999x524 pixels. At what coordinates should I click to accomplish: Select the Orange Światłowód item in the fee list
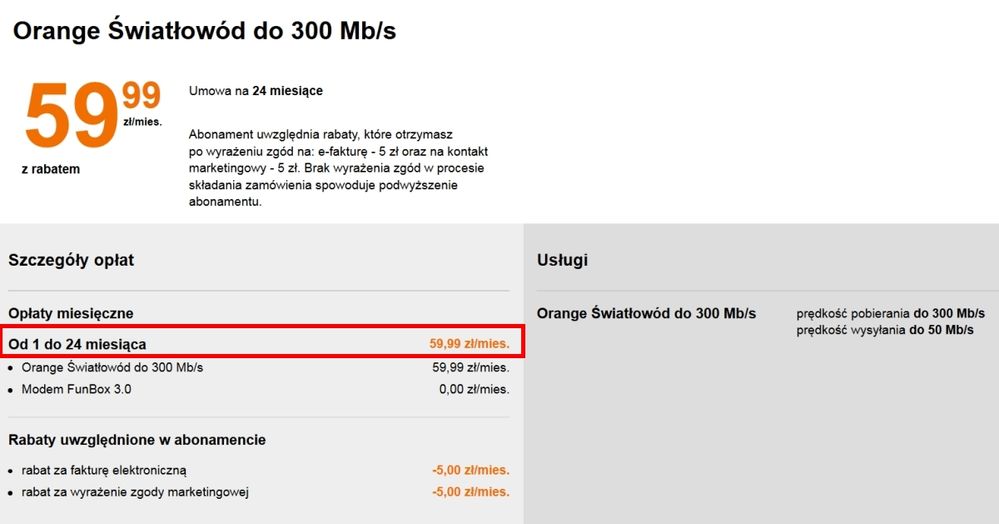coord(112,367)
